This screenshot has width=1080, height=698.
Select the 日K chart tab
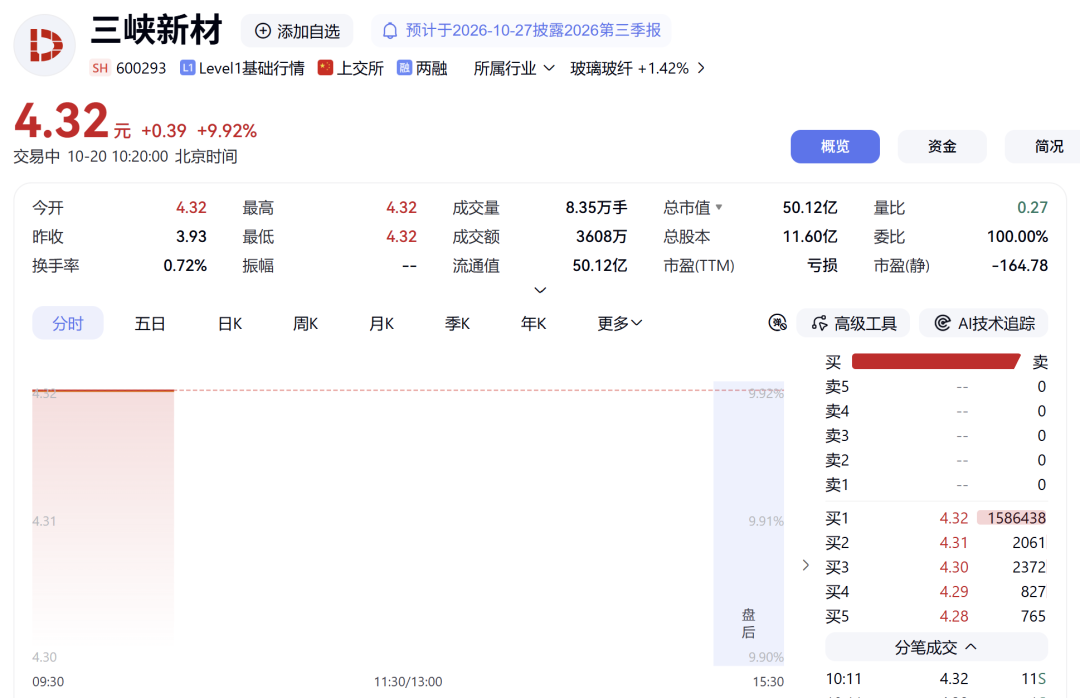230,323
